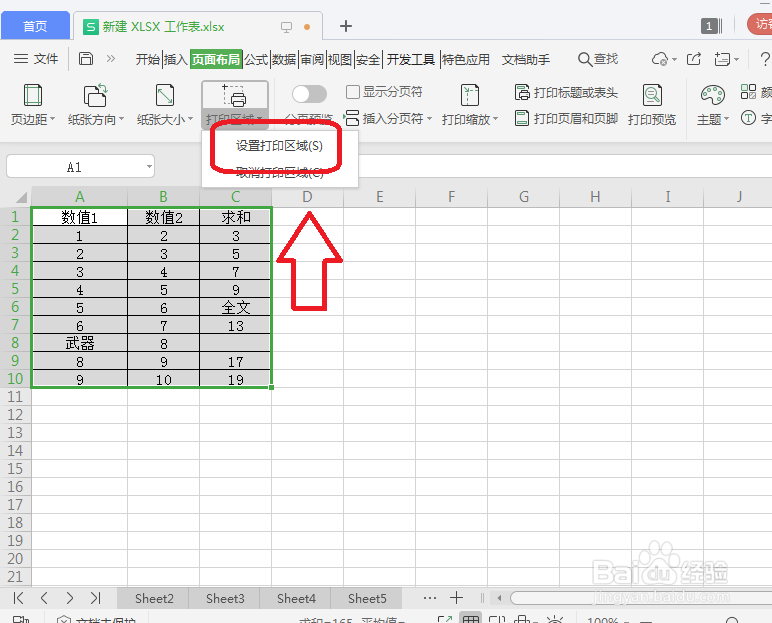Add a new sheet with plus icon
The image size is (772, 623).
click(456, 598)
